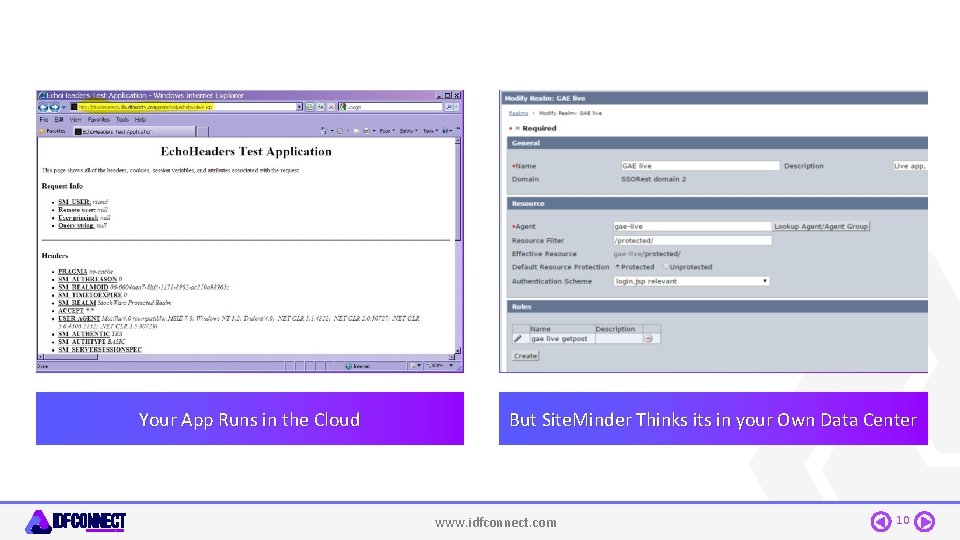The image size is (960, 540).
Task: Click the vertical scrollbar in IE
Action: click(x=458, y=245)
